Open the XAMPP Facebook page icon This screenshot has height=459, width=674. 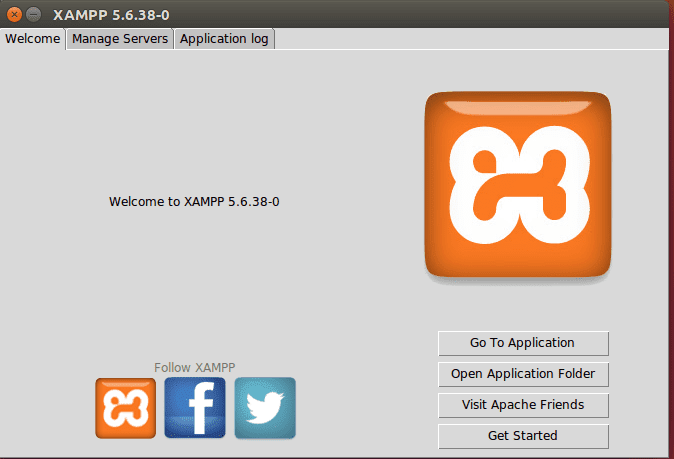pos(195,407)
